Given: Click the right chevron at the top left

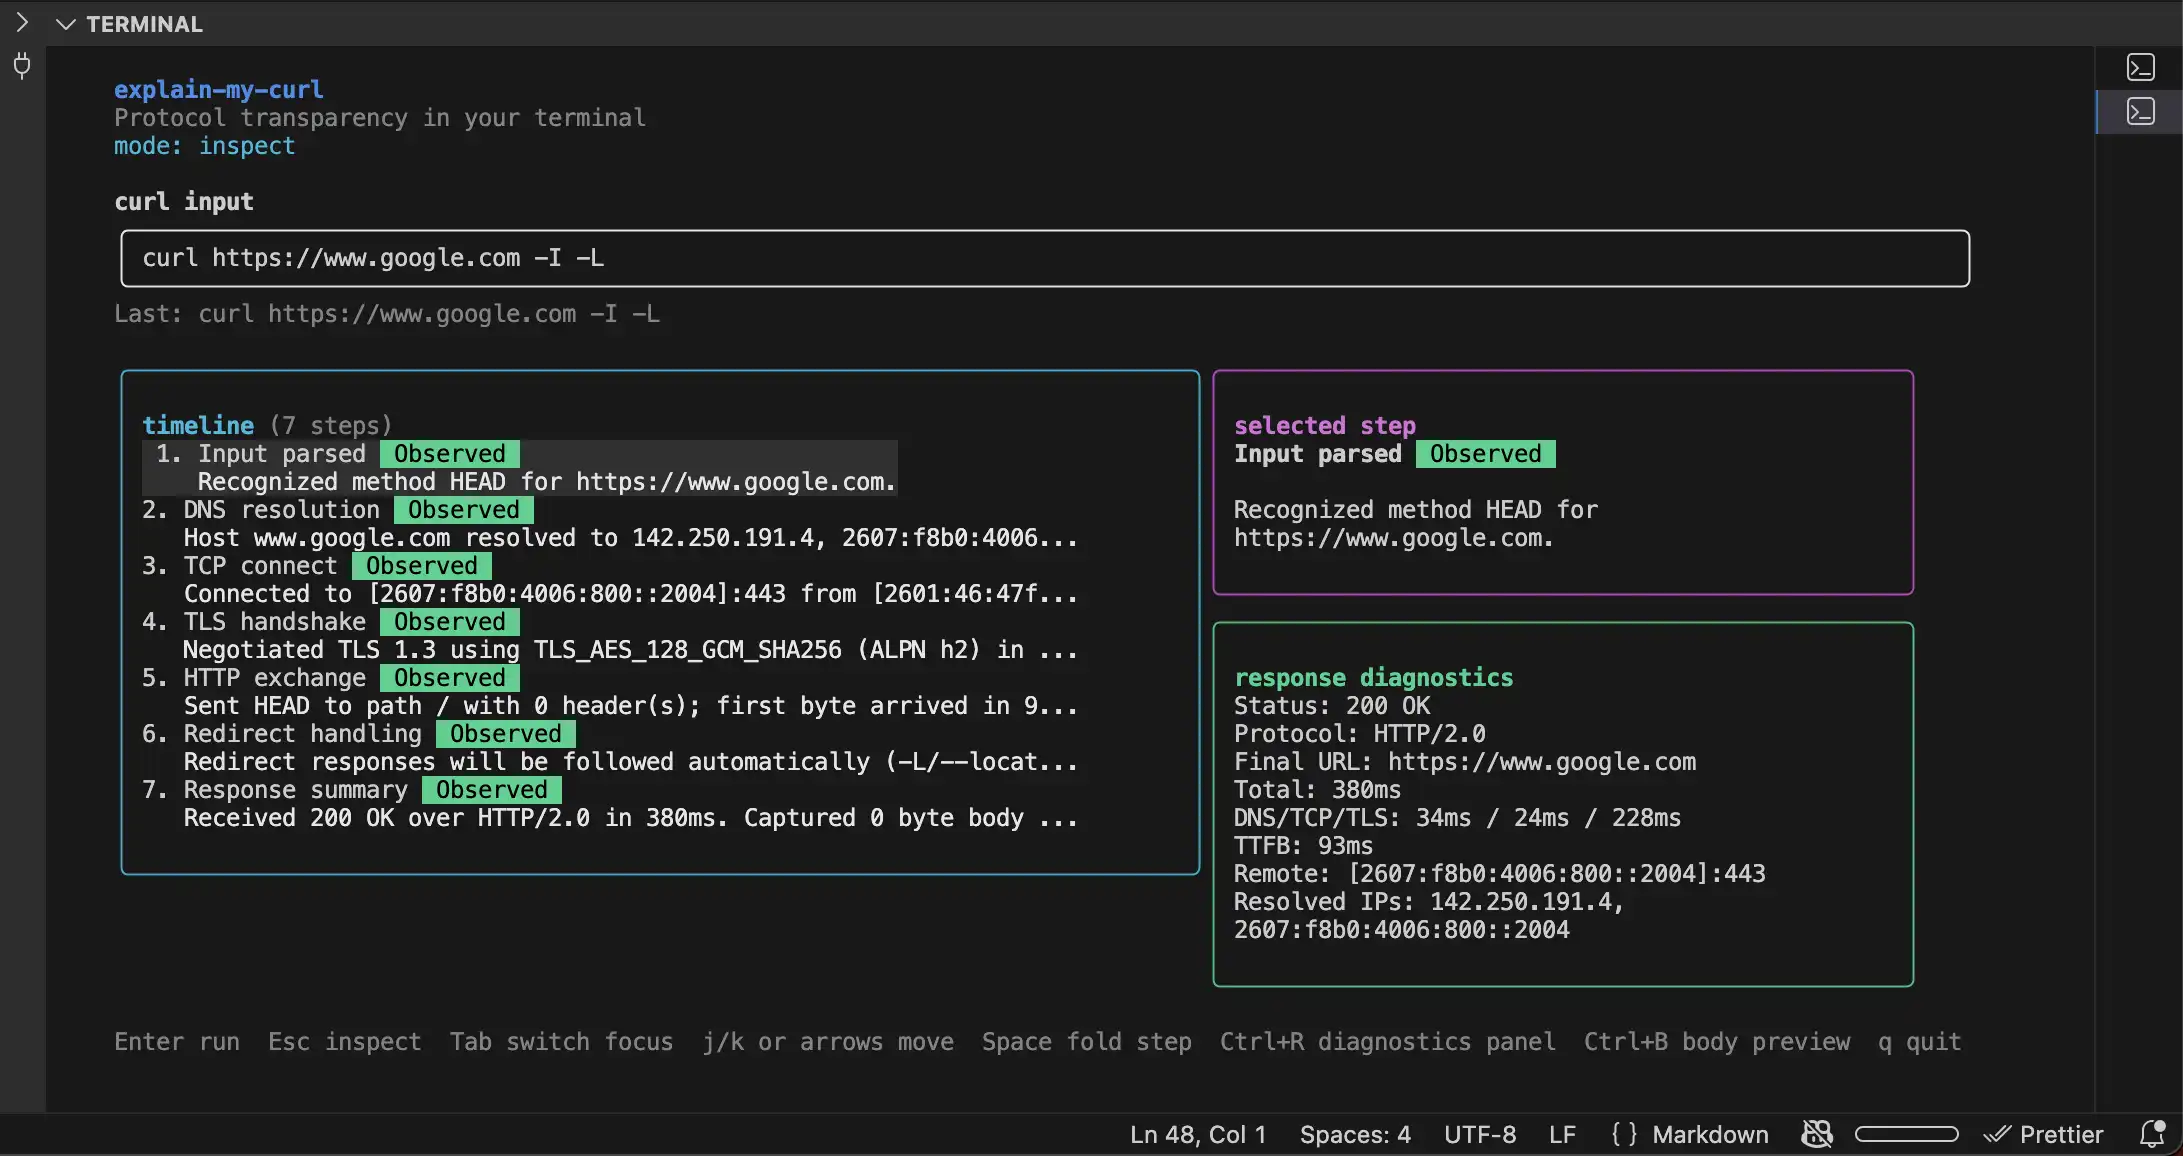Looking at the screenshot, I should (22, 23).
